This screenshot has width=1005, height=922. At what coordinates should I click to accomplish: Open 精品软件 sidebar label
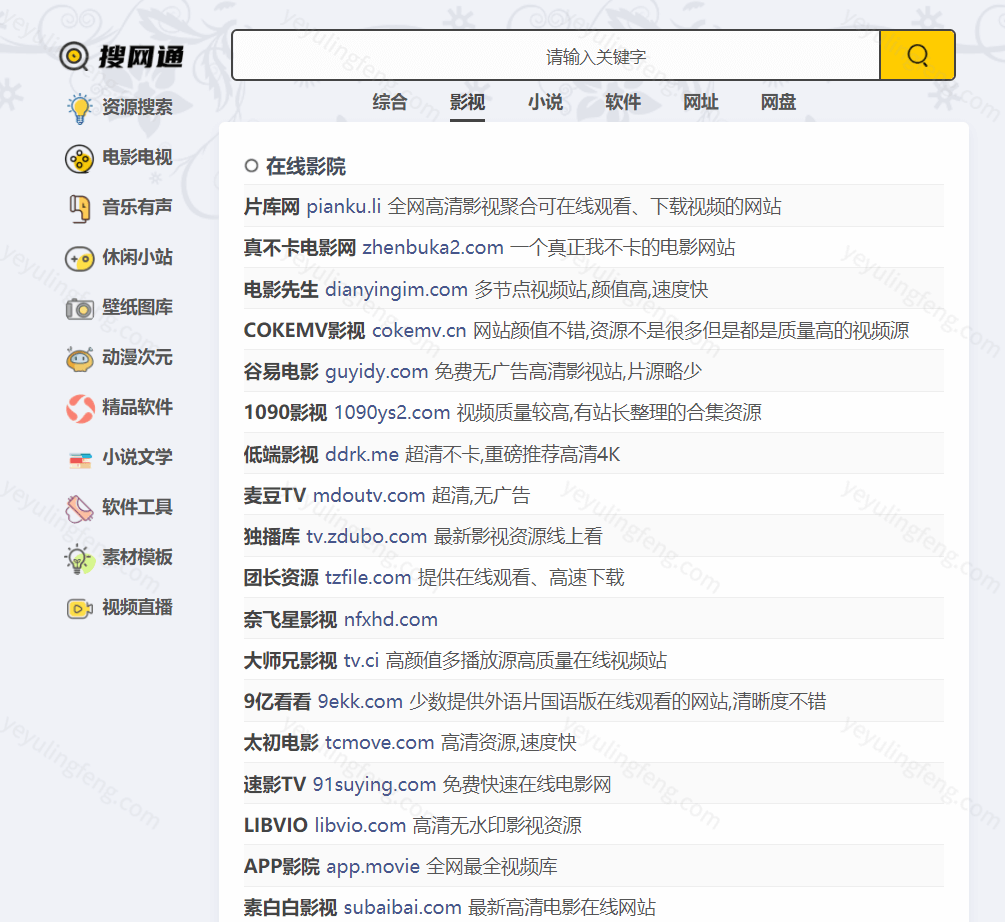(x=137, y=407)
